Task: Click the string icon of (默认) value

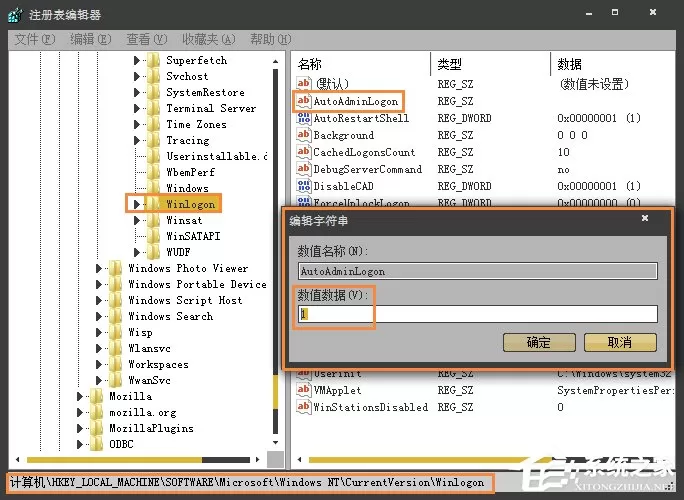Action: click(x=304, y=83)
